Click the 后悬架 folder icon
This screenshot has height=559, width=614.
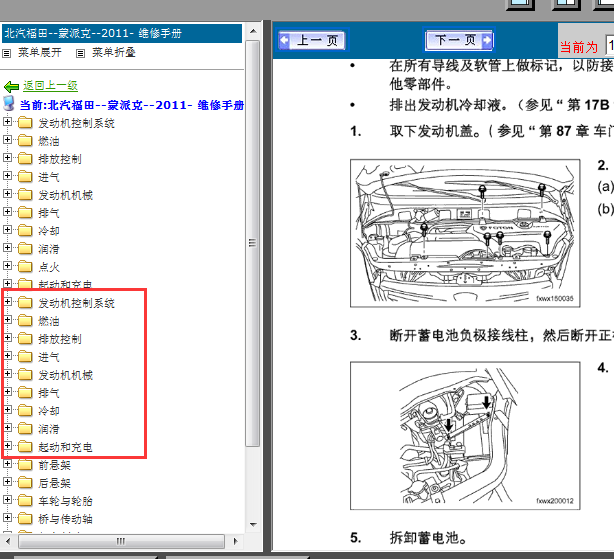(25, 483)
